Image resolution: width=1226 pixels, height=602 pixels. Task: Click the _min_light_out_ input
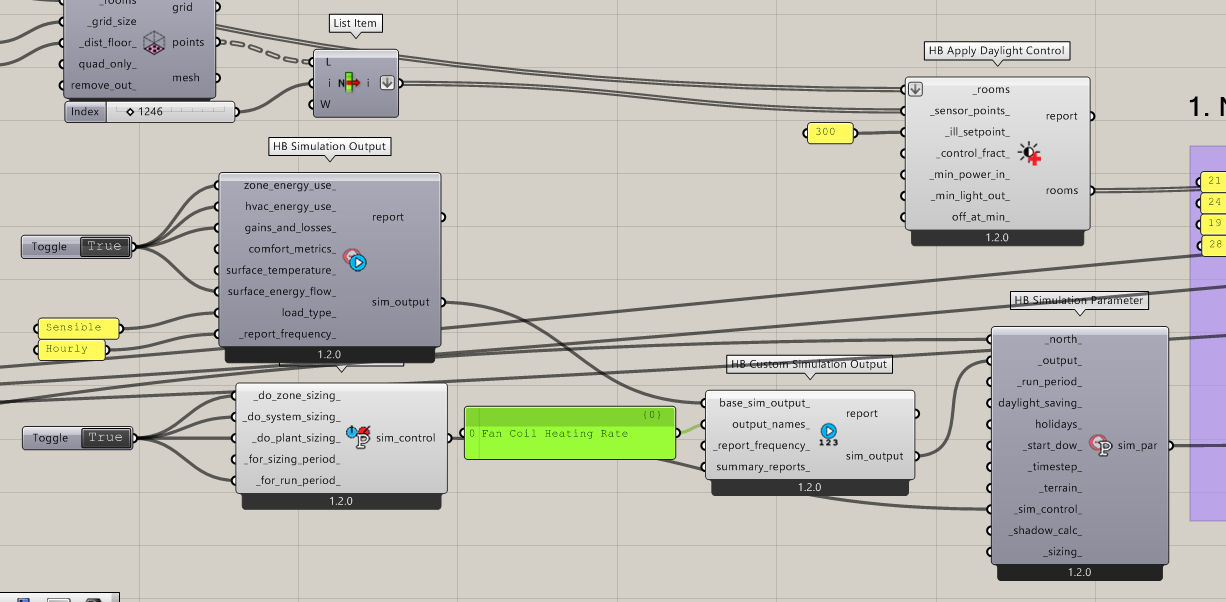(x=973, y=196)
